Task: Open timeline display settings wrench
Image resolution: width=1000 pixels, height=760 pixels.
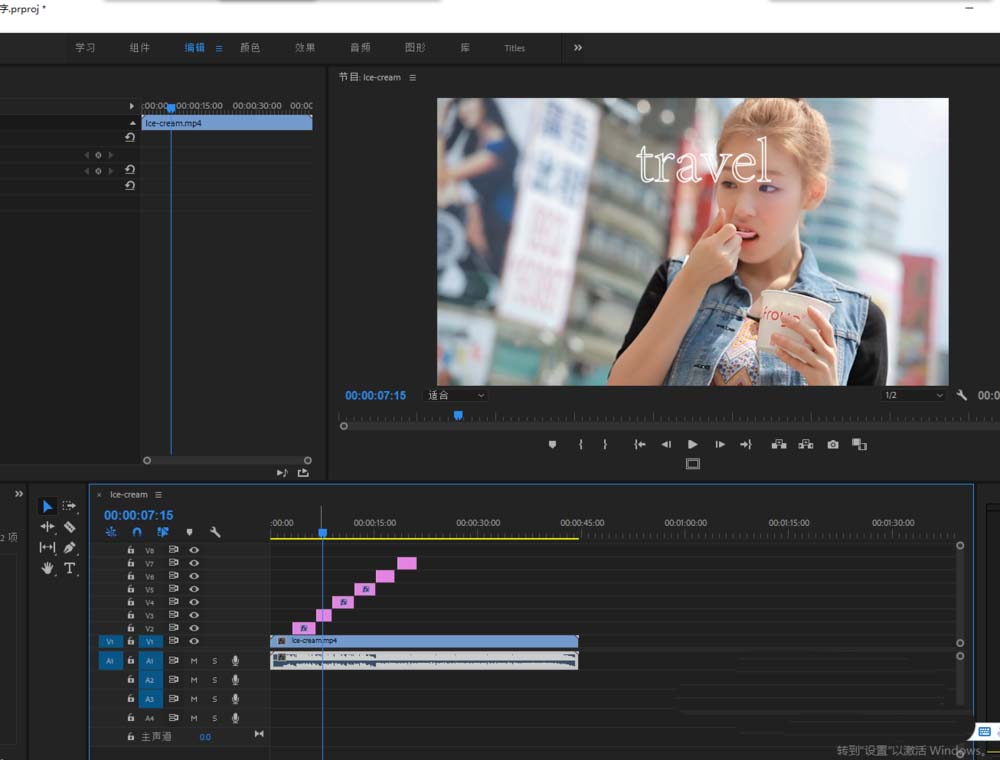Action: tap(215, 532)
